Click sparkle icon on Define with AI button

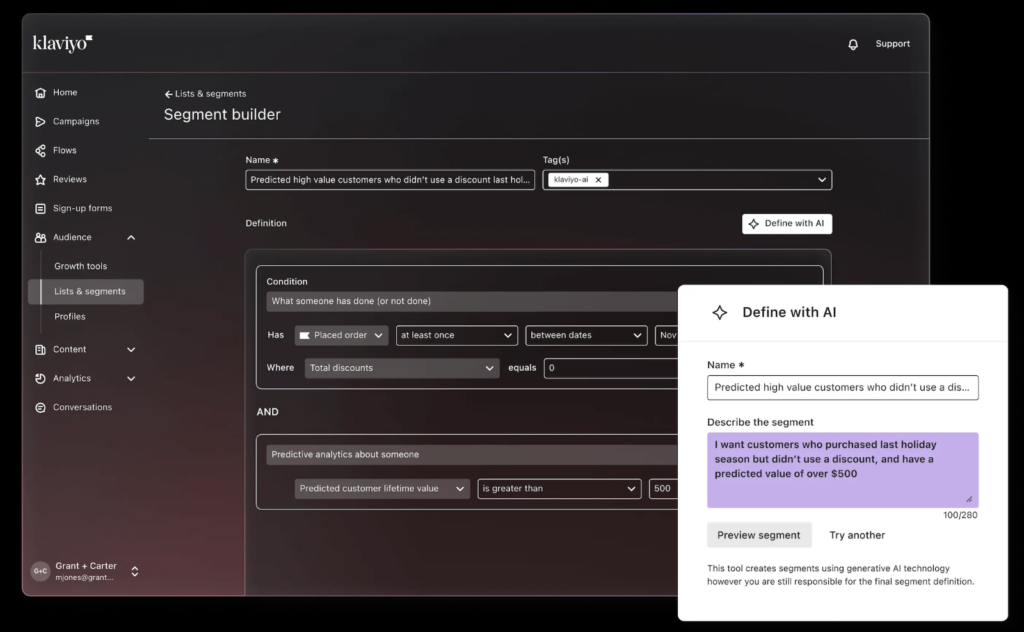pyautogui.click(x=754, y=224)
